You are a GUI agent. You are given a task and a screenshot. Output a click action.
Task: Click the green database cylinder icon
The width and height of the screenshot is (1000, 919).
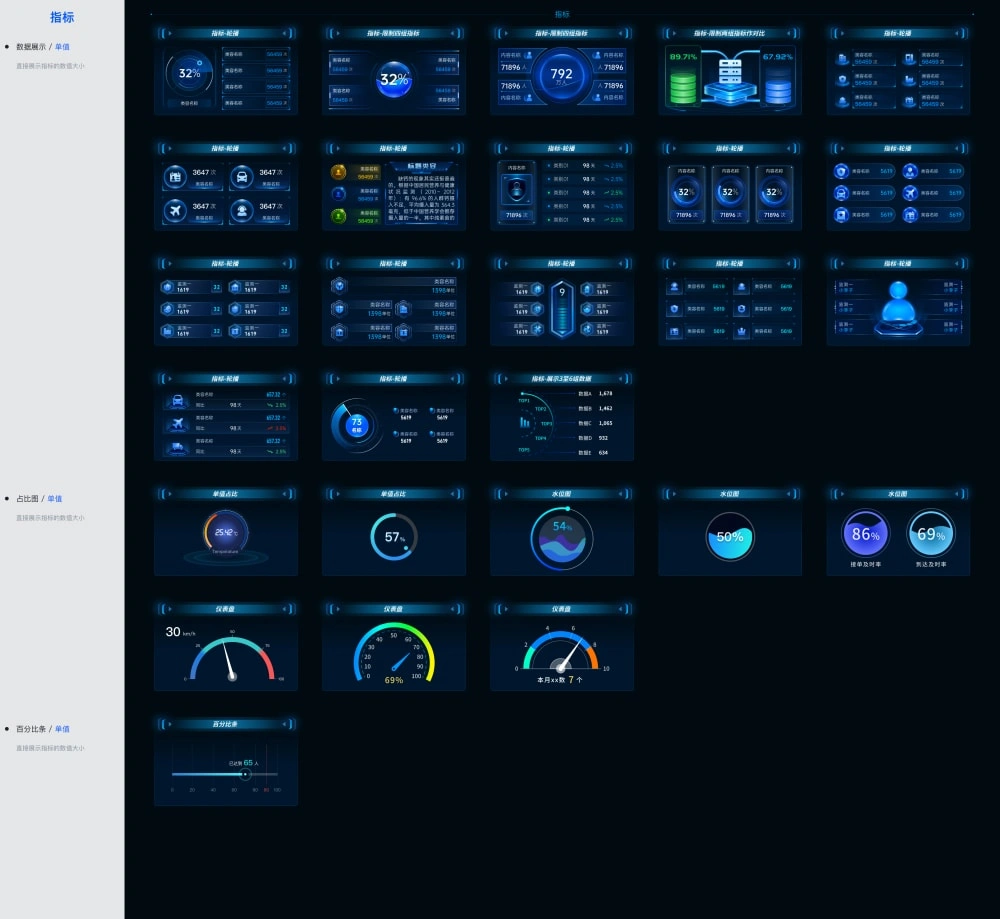[683, 89]
